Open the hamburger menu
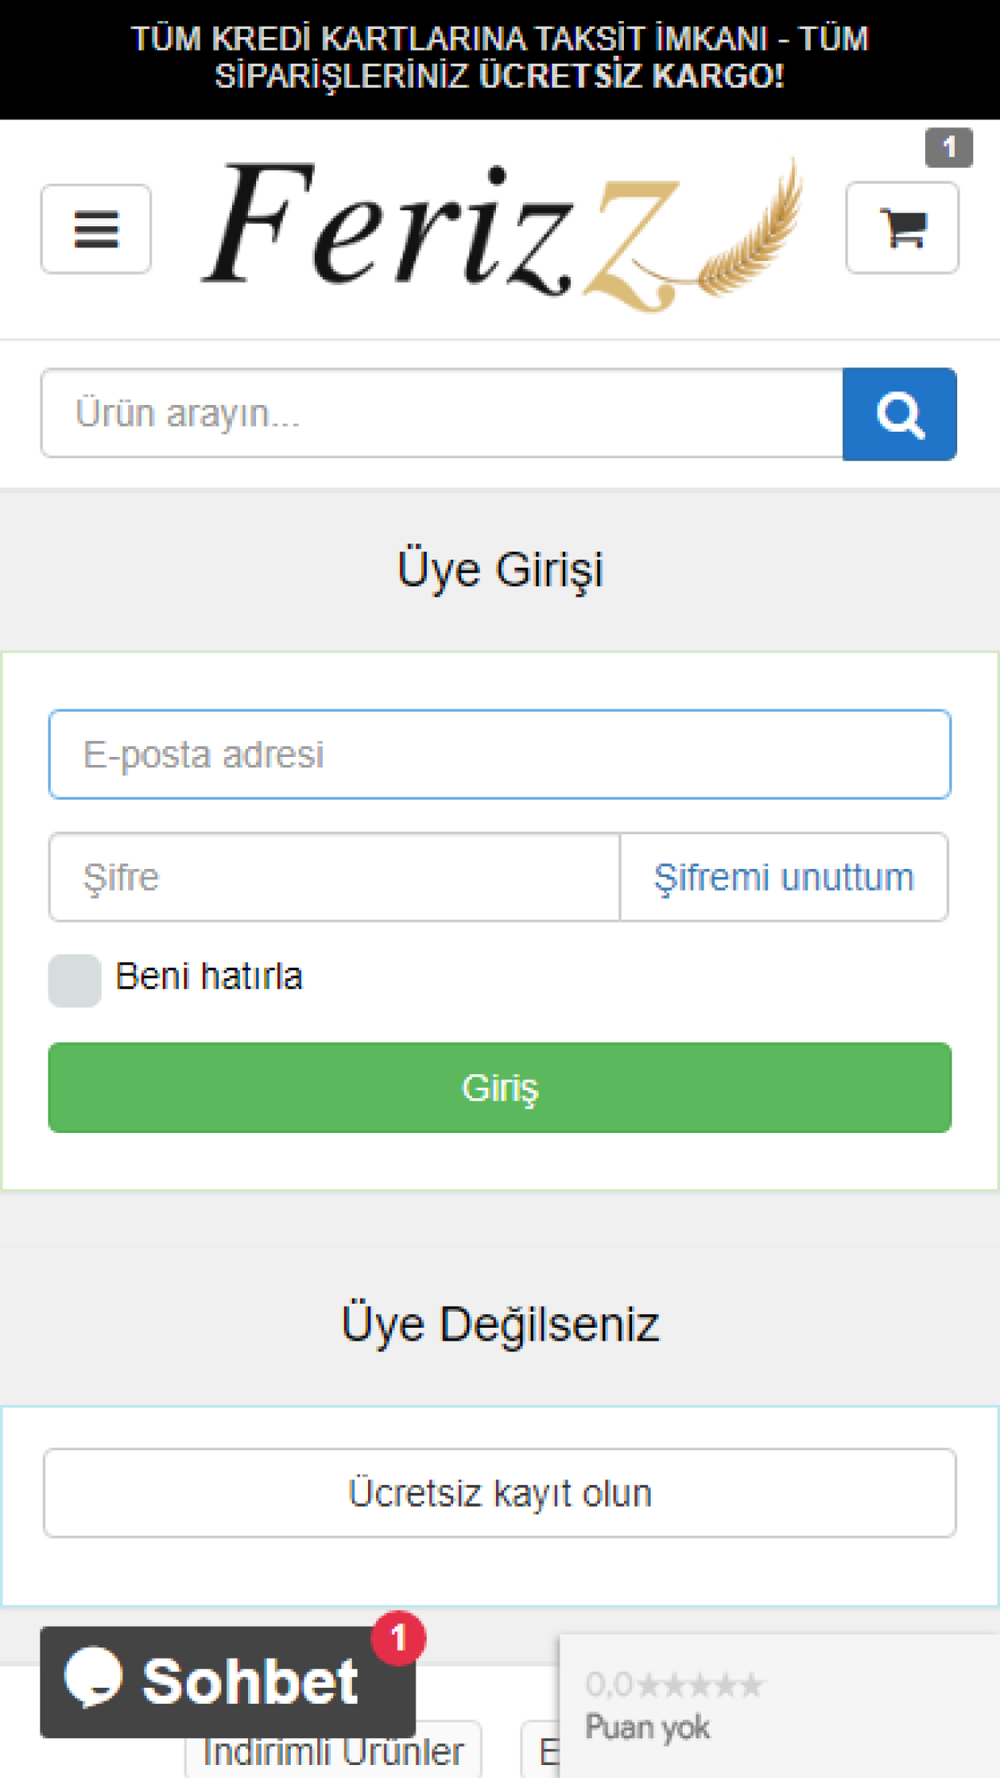 tap(96, 229)
